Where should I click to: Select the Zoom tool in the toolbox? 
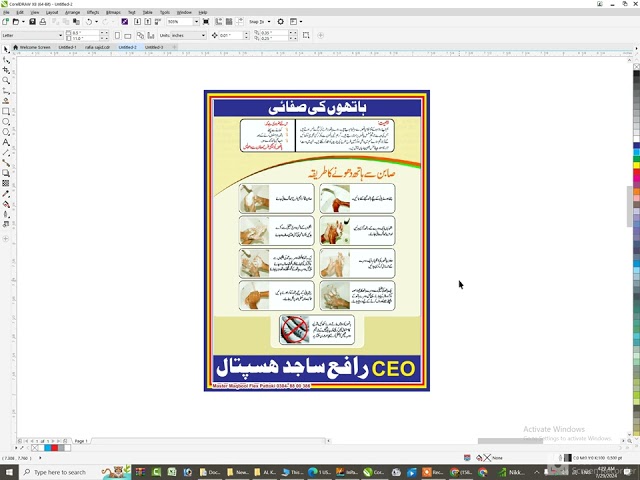6,80
